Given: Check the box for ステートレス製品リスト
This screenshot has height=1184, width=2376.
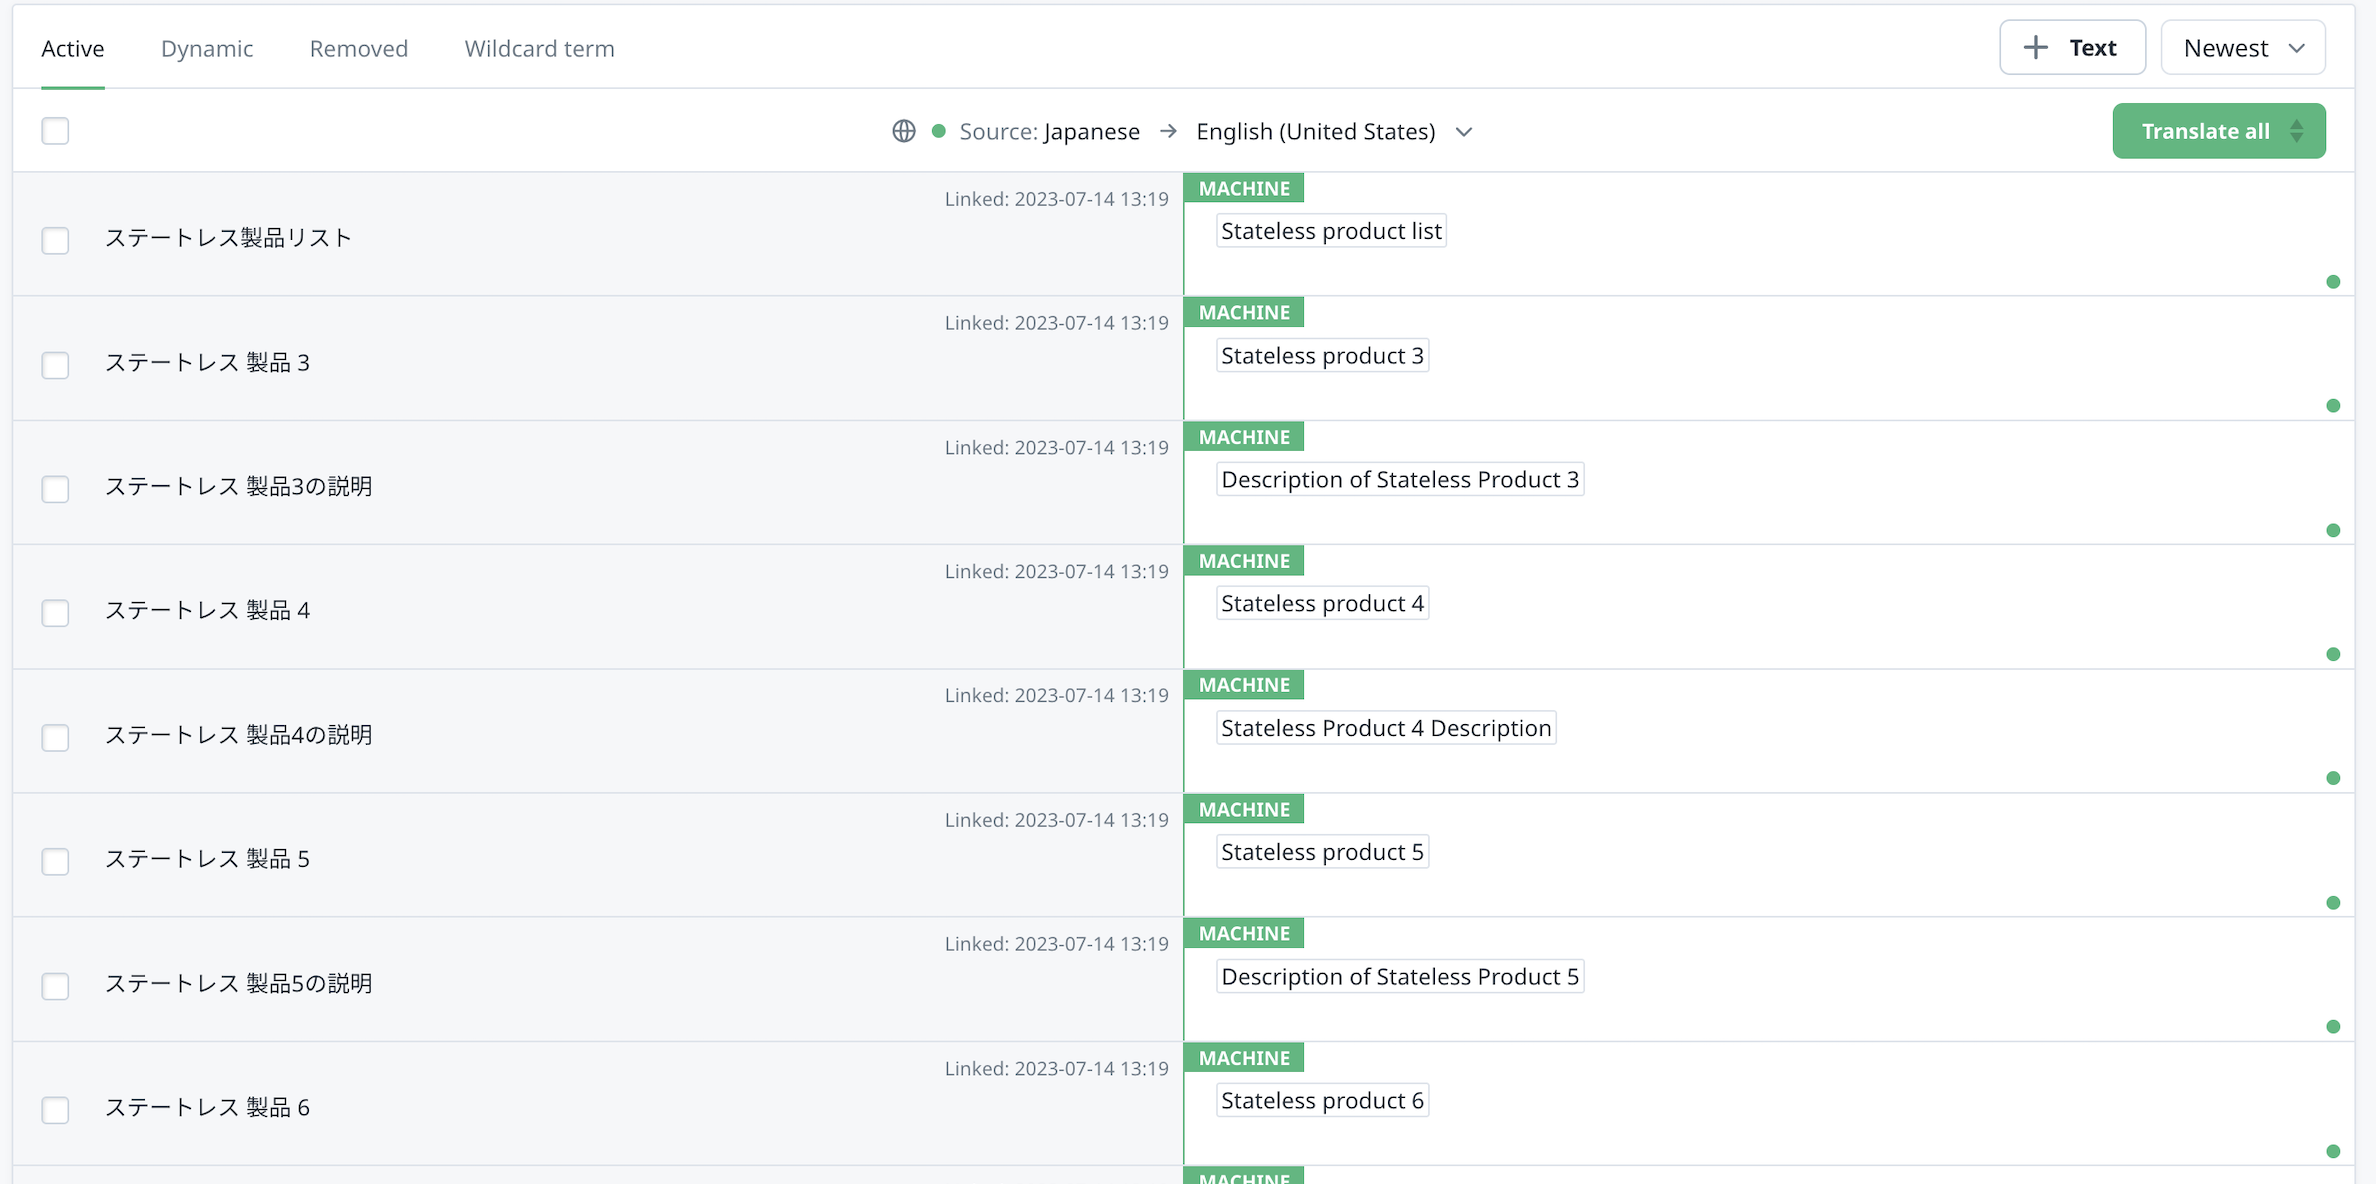Looking at the screenshot, I should pyautogui.click(x=55, y=240).
